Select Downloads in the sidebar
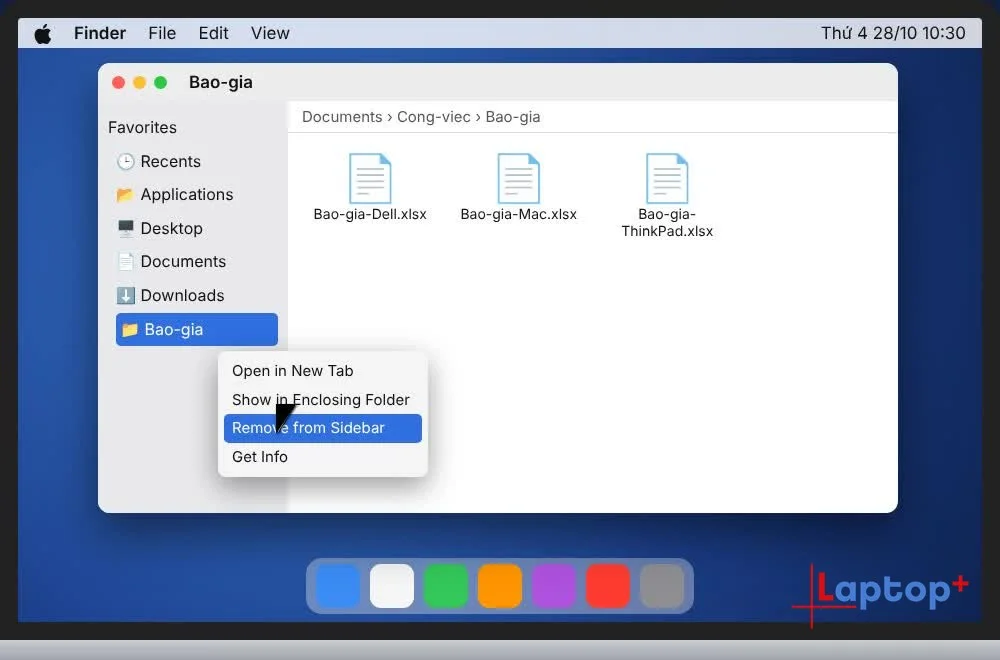 pyautogui.click(x=196, y=295)
